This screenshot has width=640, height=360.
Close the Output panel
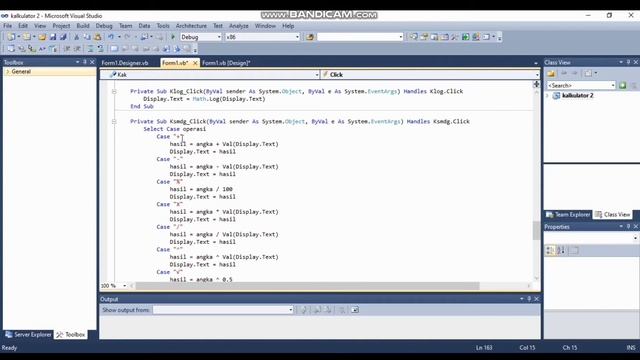pyautogui.click(x=536, y=299)
